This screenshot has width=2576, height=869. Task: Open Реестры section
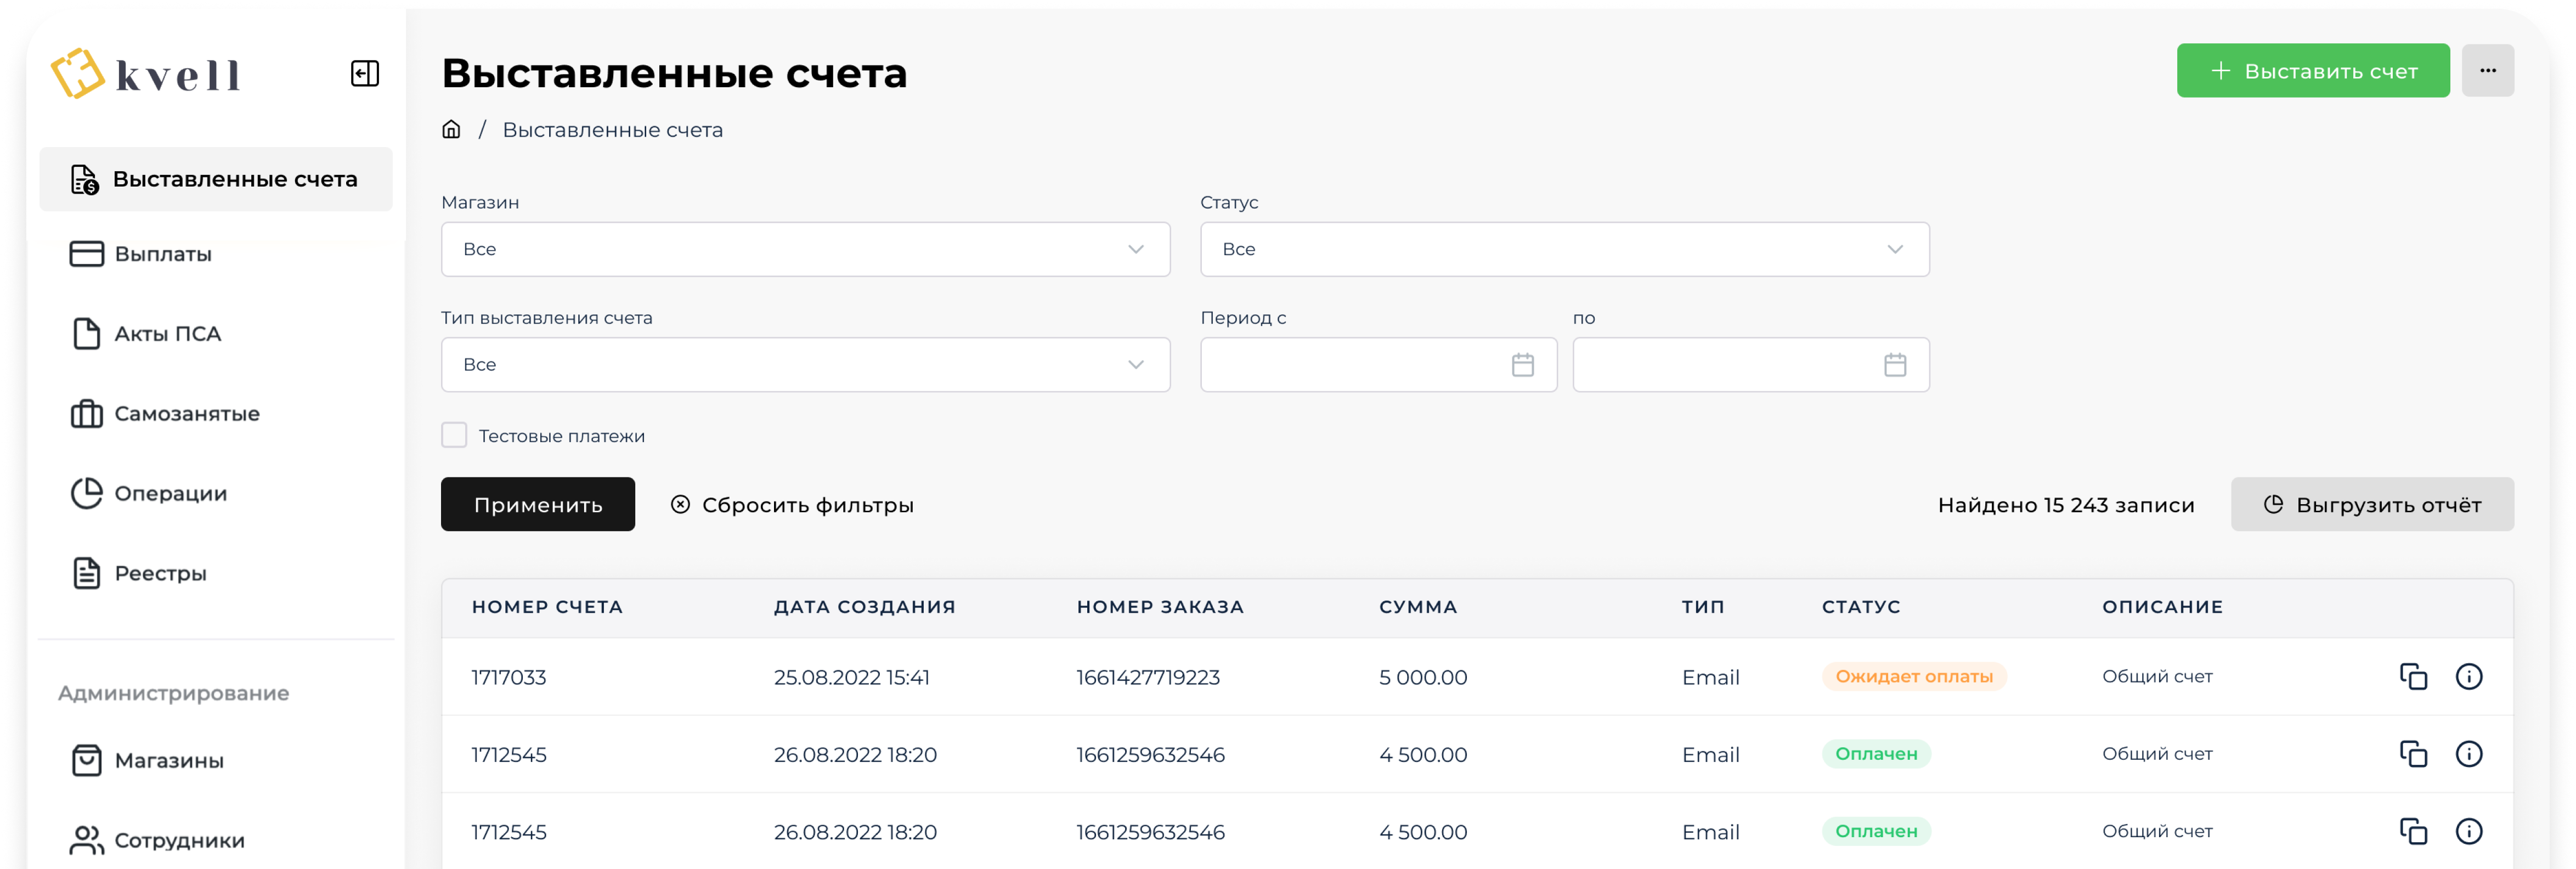tap(139, 573)
